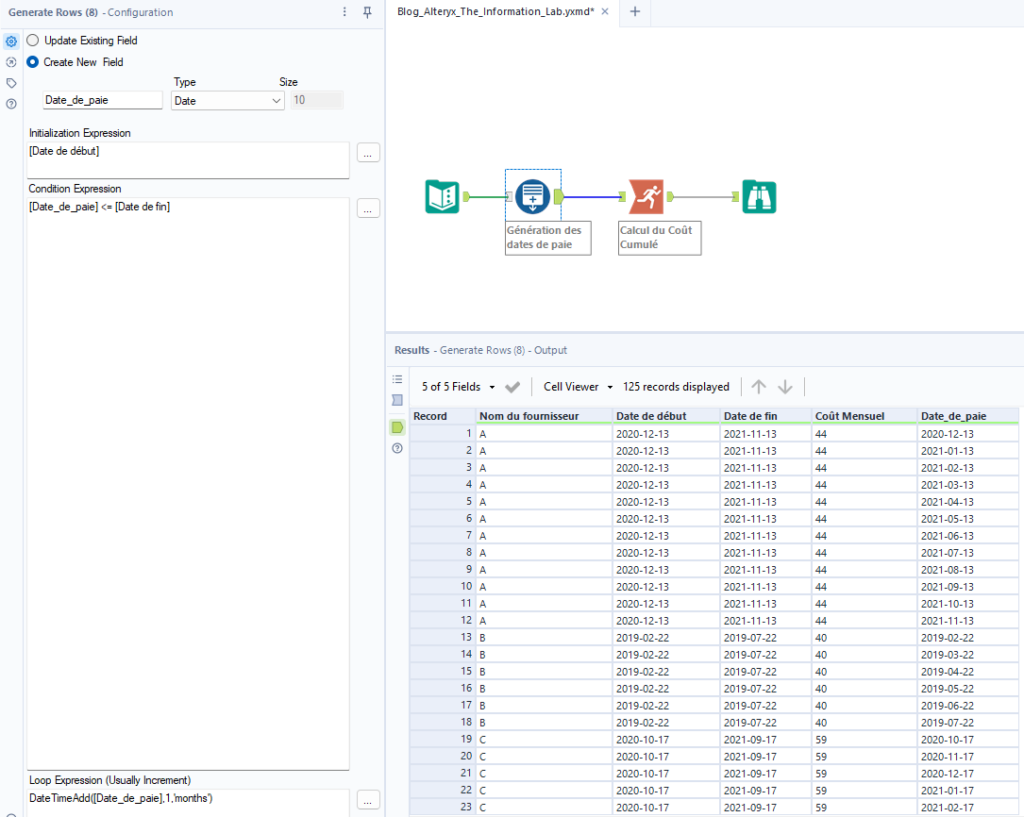This screenshot has width=1024, height=817.
Task: Open the help question icon in config sidebar
Action: point(11,104)
